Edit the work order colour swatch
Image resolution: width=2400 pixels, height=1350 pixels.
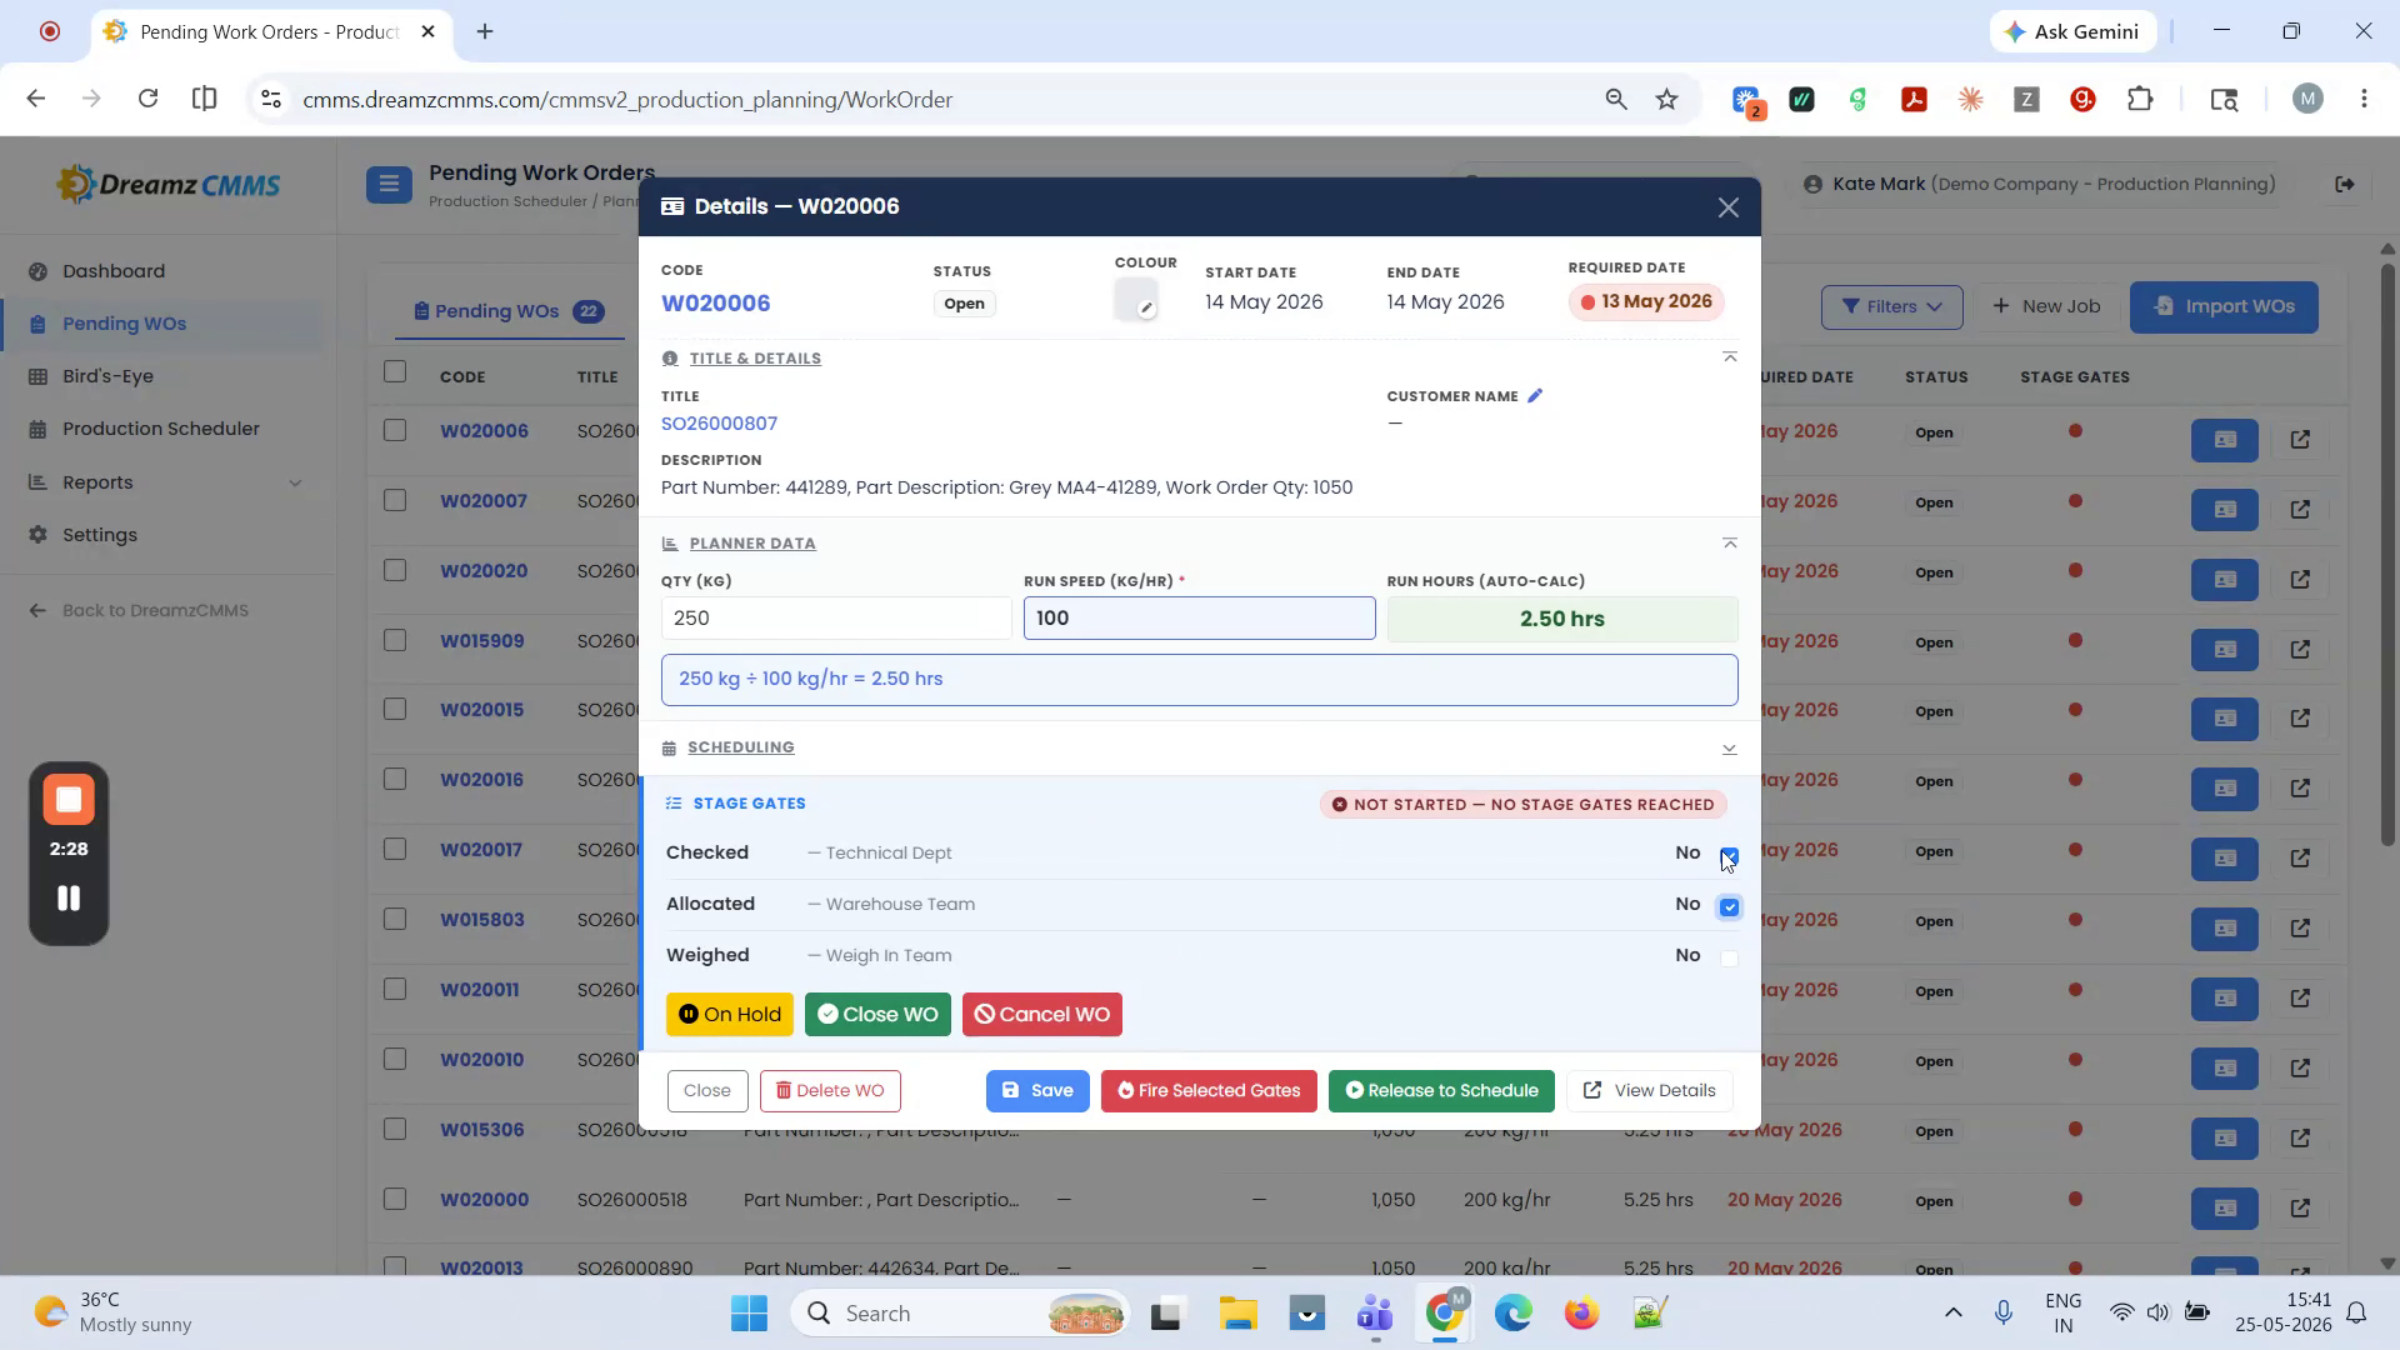(1136, 299)
